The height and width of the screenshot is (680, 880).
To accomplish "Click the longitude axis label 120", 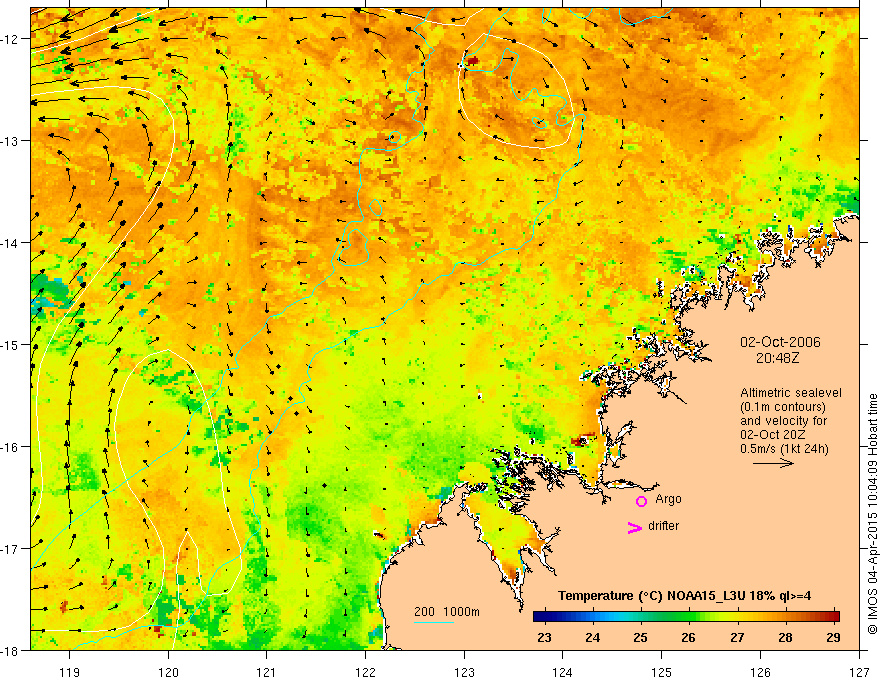I will coord(168,672).
